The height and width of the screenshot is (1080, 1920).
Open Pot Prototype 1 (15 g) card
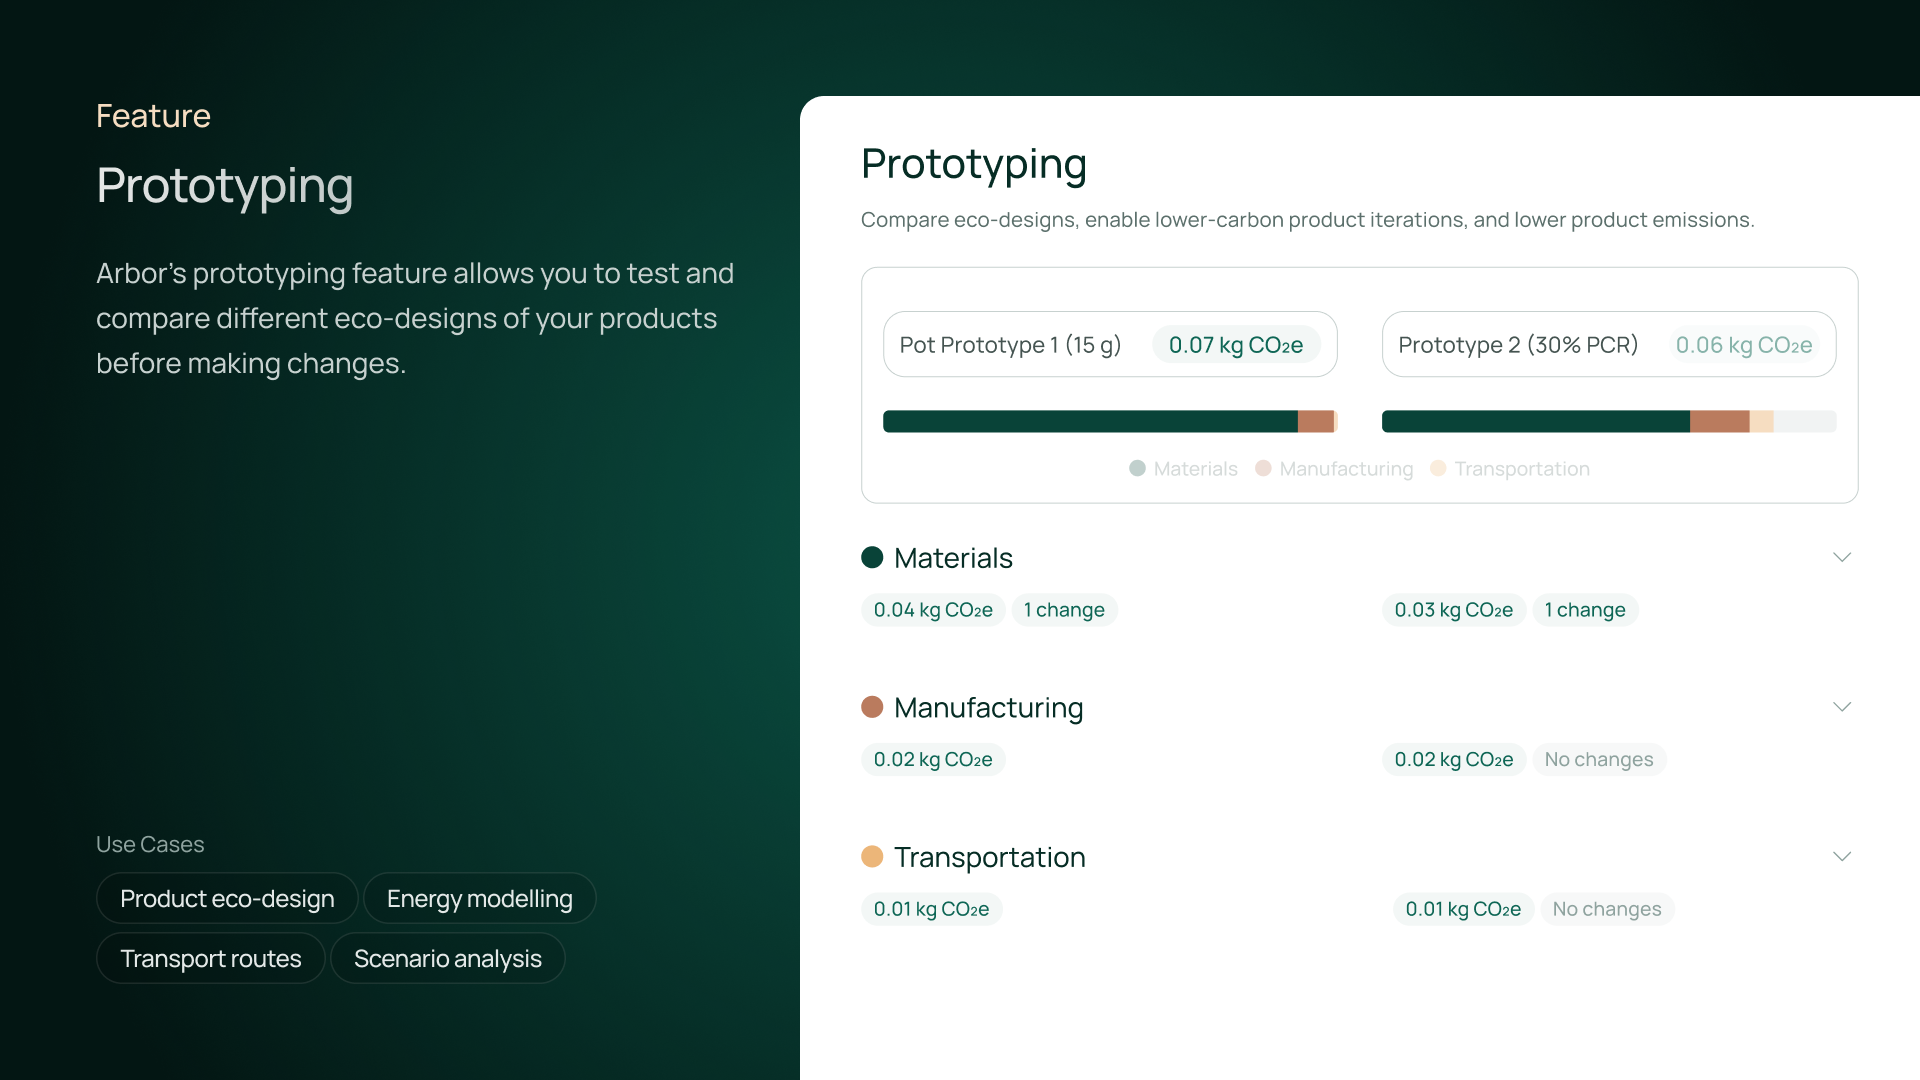[x=1010, y=344]
